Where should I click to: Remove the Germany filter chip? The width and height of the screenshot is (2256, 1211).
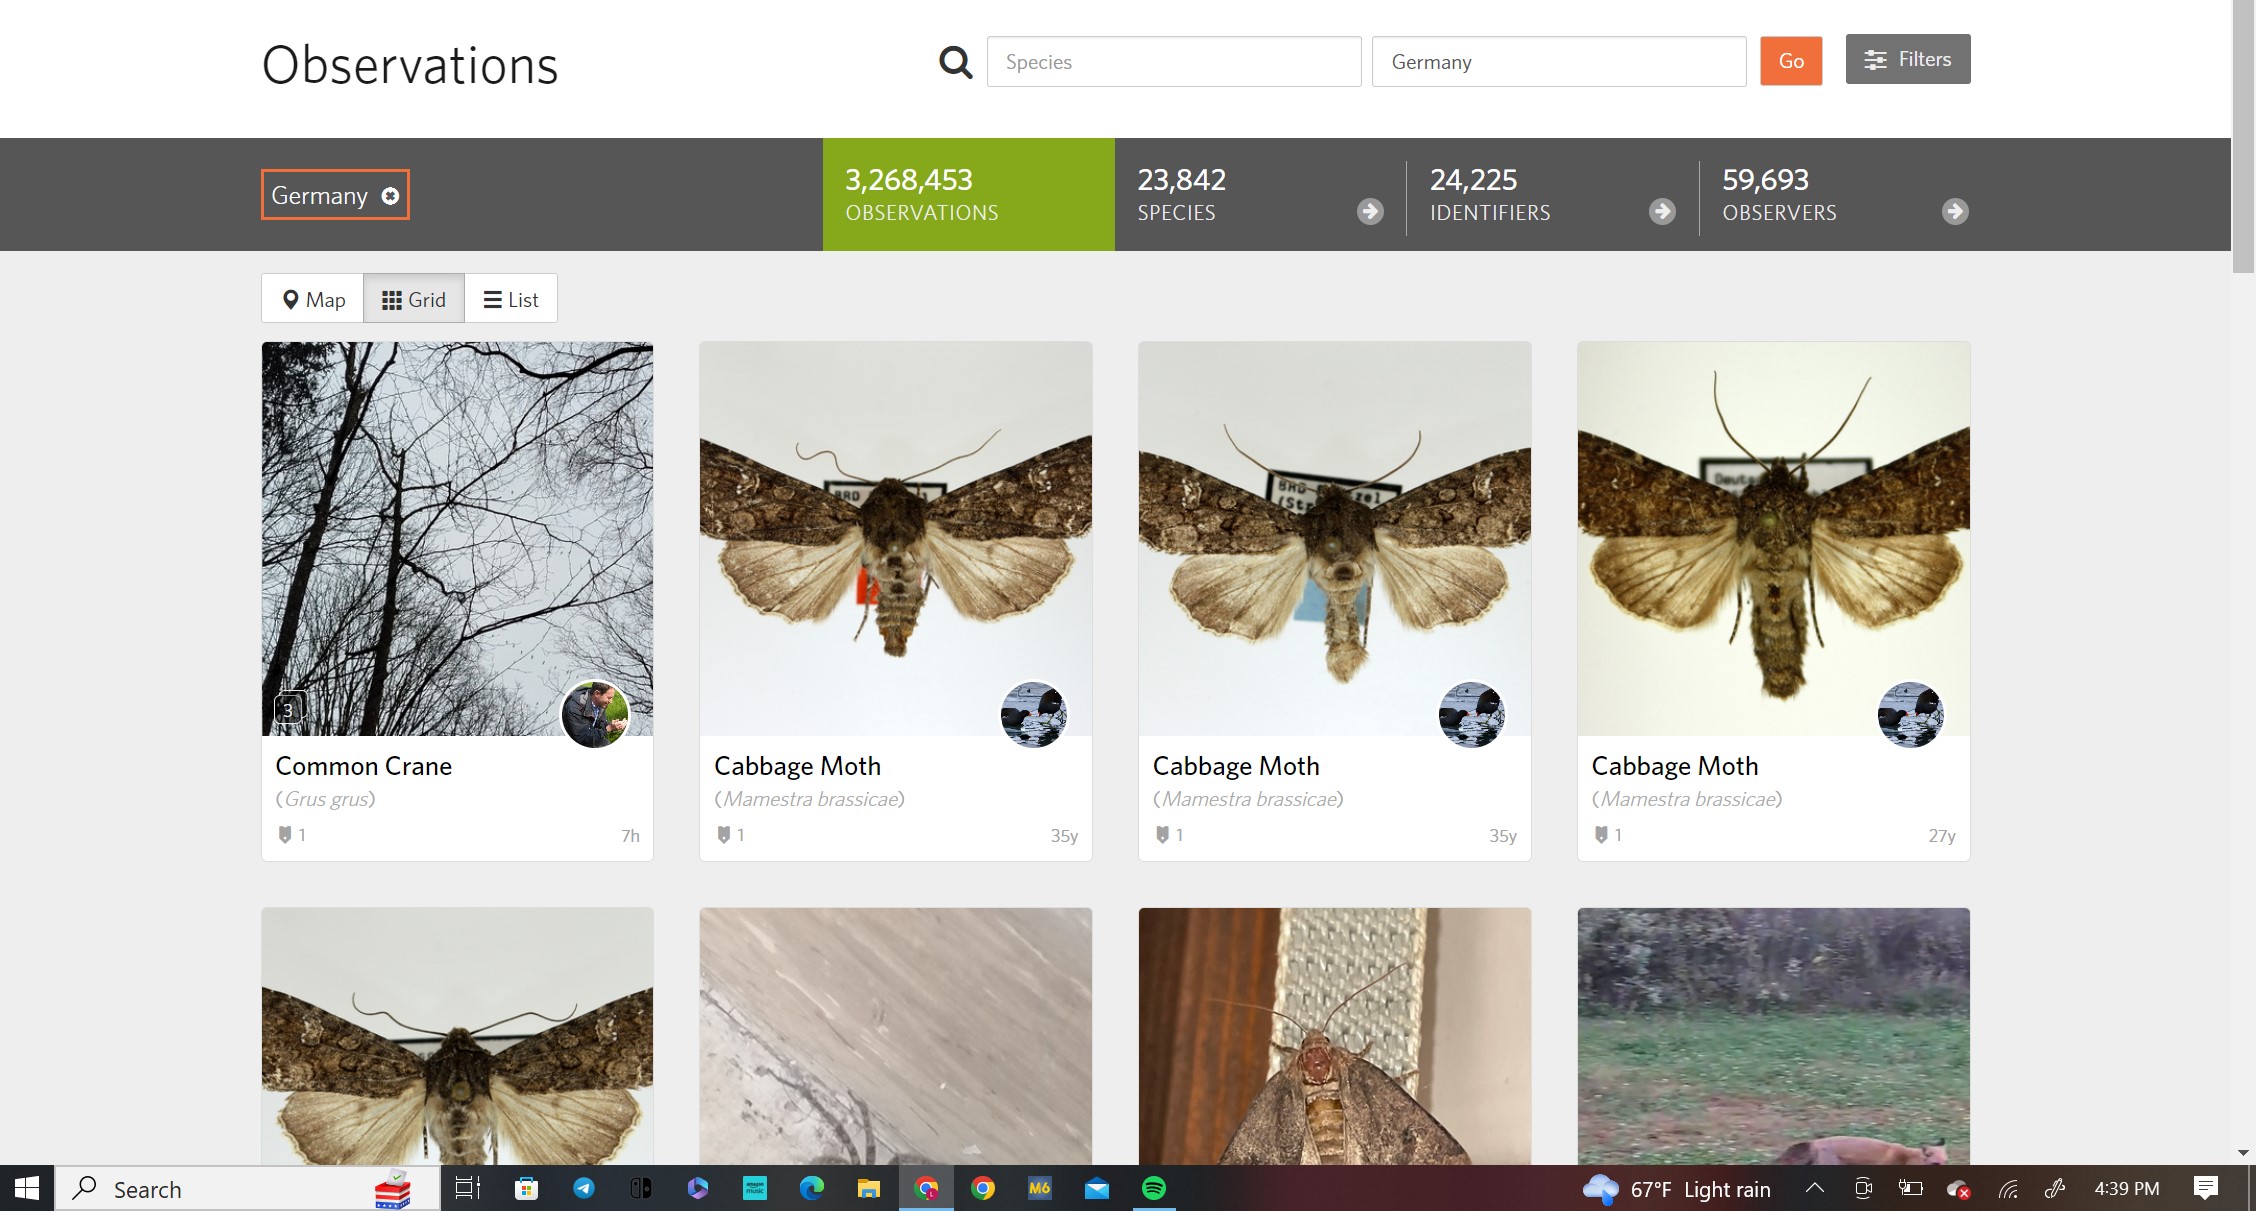click(x=390, y=196)
